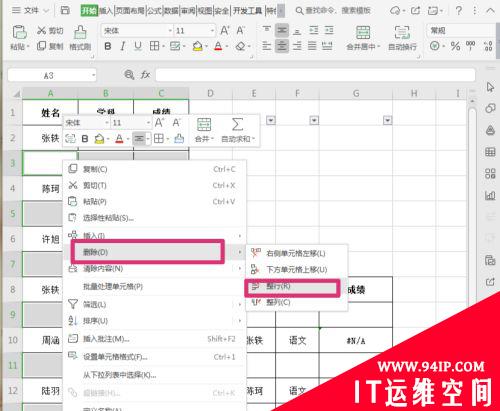Click format painter in the mini toolbar

(x=179, y=138)
